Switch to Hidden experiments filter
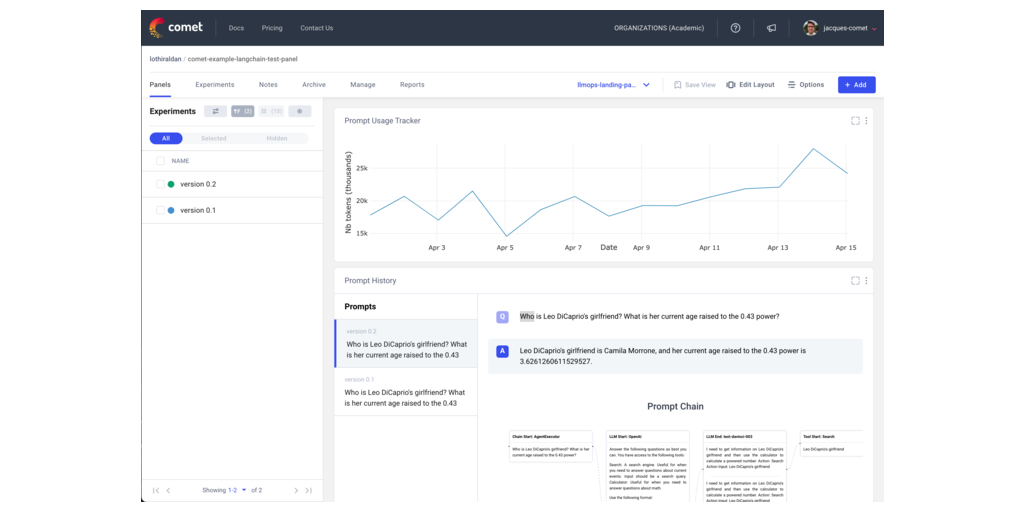This screenshot has width=1024, height=512. [x=276, y=138]
